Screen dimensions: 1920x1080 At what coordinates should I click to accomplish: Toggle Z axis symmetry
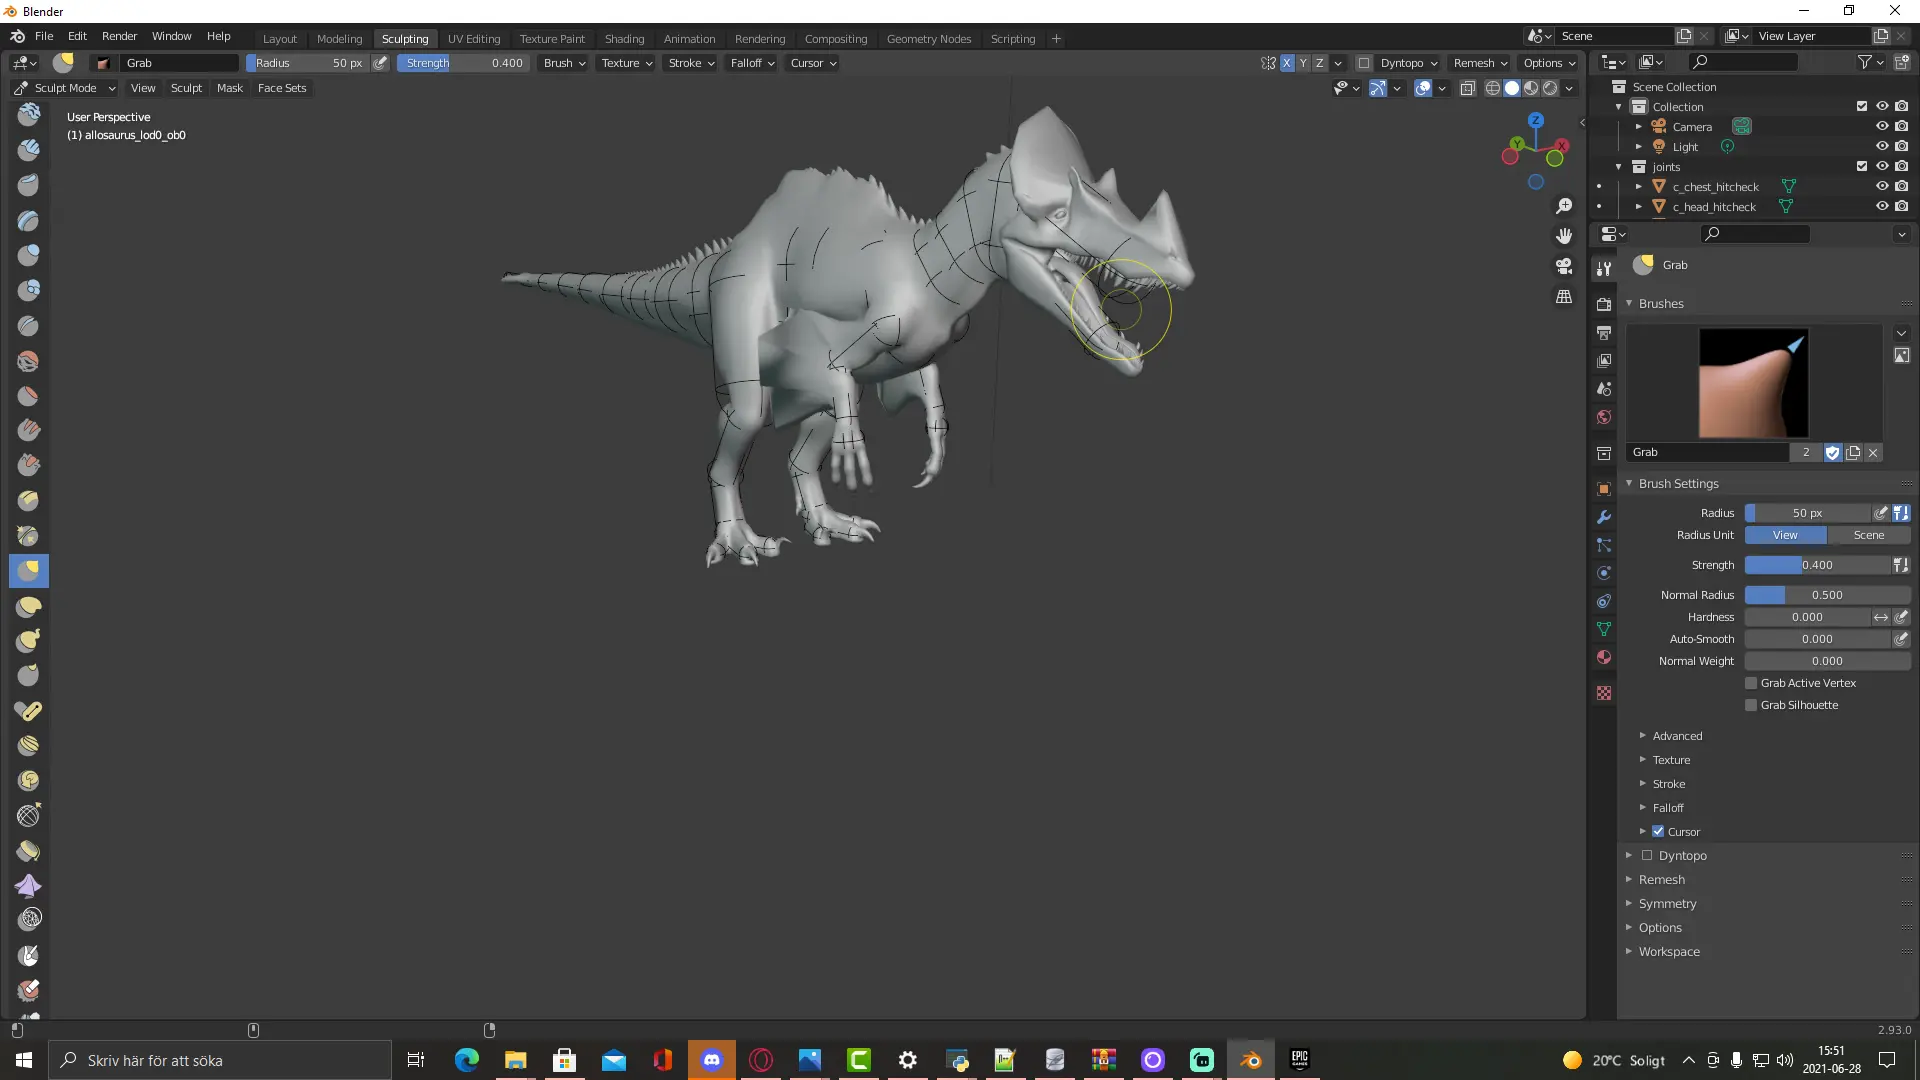(x=1319, y=63)
